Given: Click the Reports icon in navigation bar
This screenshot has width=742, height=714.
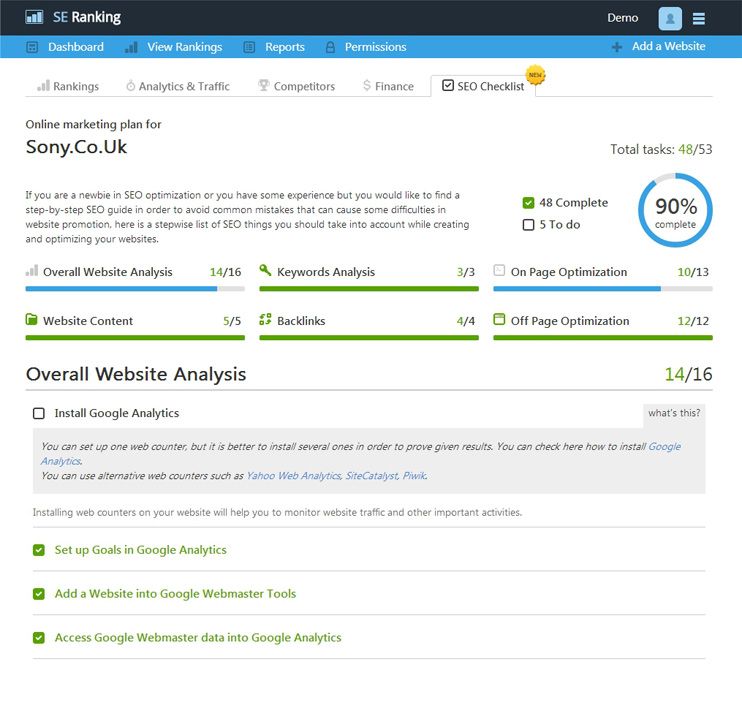Looking at the screenshot, I should [x=249, y=47].
